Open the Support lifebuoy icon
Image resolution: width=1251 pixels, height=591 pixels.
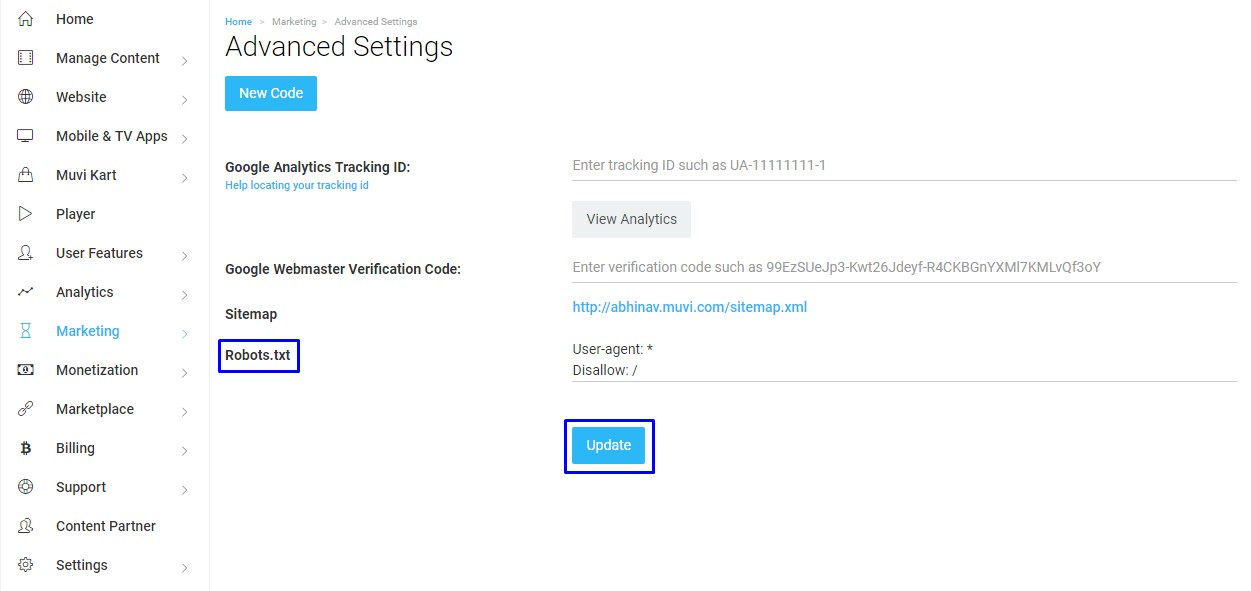[26, 487]
